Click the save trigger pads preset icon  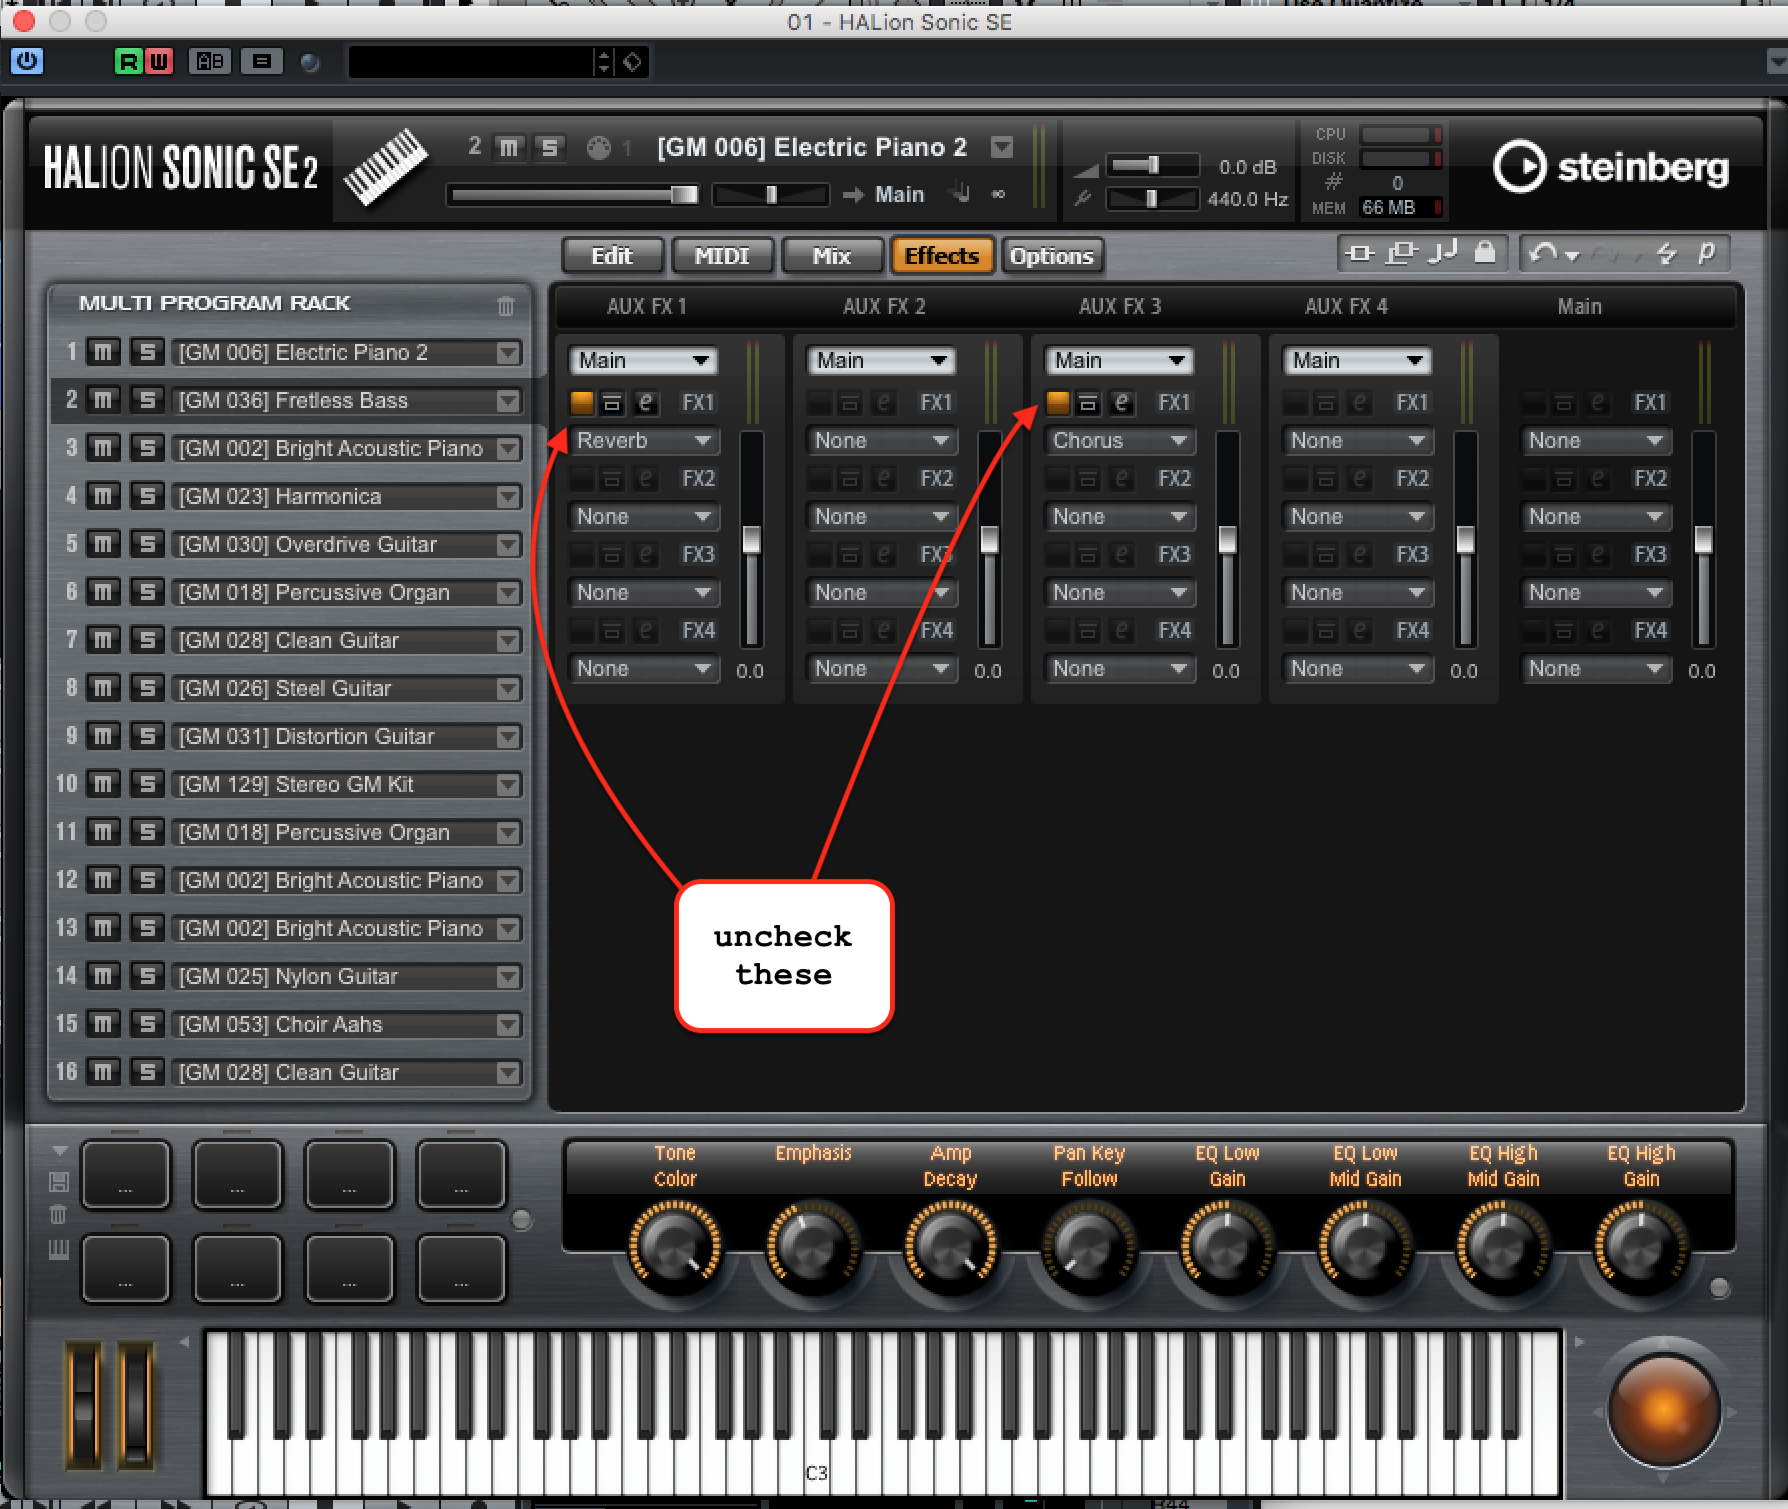[59, 1182]
